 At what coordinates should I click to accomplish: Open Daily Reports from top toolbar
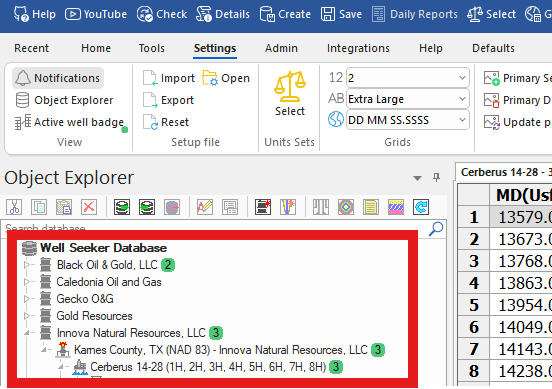tap(415, 14)
